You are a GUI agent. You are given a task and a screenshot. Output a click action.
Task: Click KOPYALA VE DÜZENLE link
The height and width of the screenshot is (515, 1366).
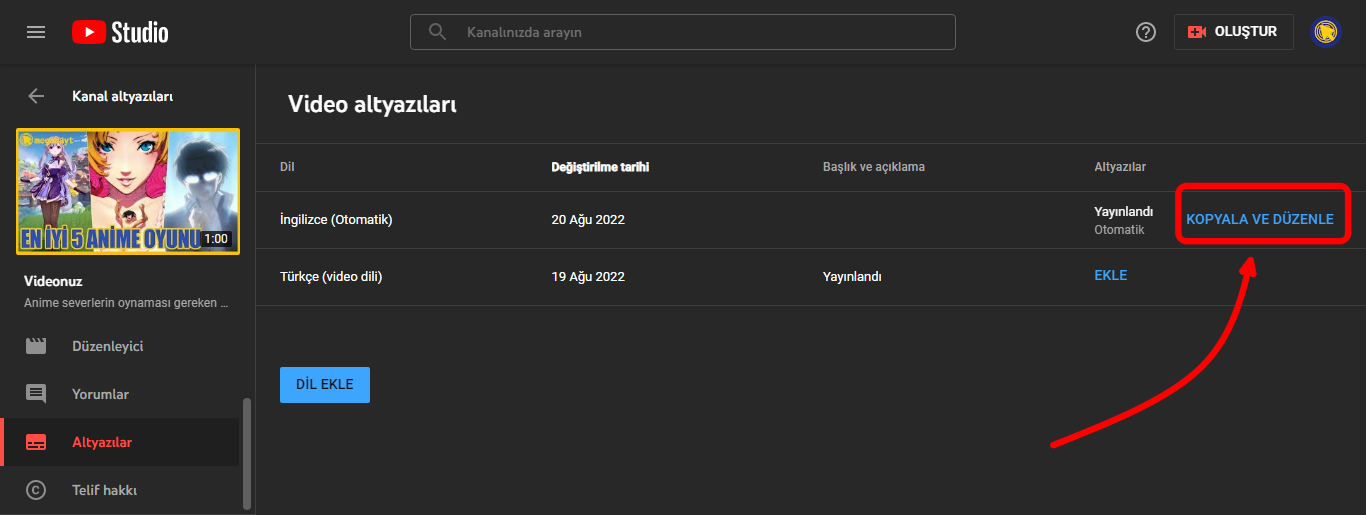(x=1259, y=219)
